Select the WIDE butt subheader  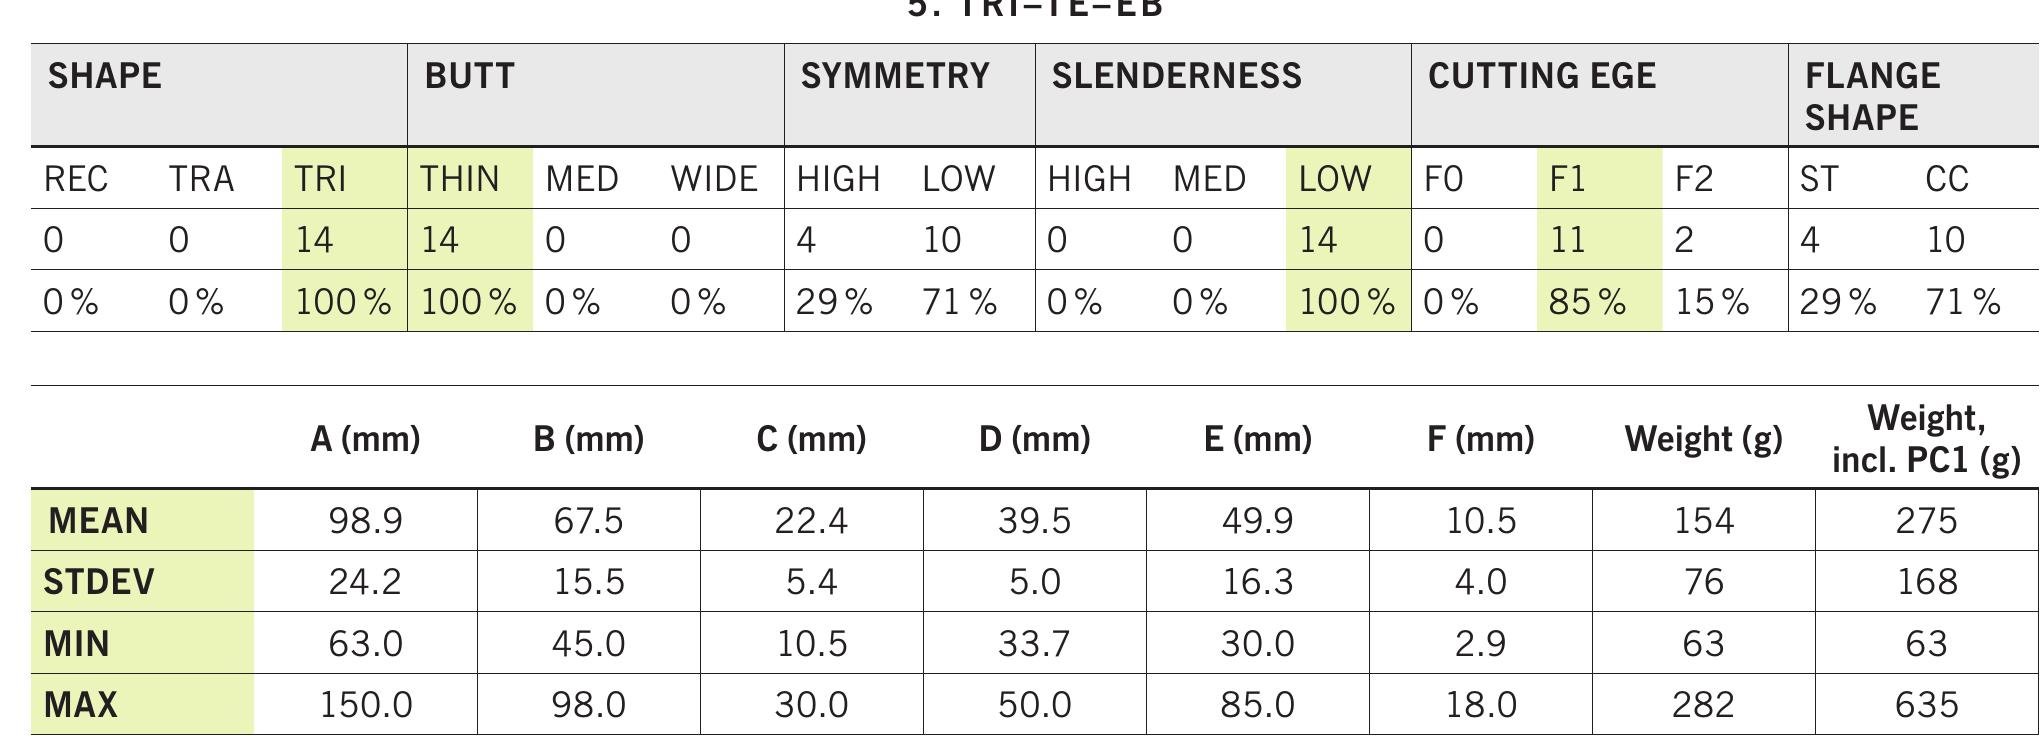pyautogui.click(x=714, y=180)
